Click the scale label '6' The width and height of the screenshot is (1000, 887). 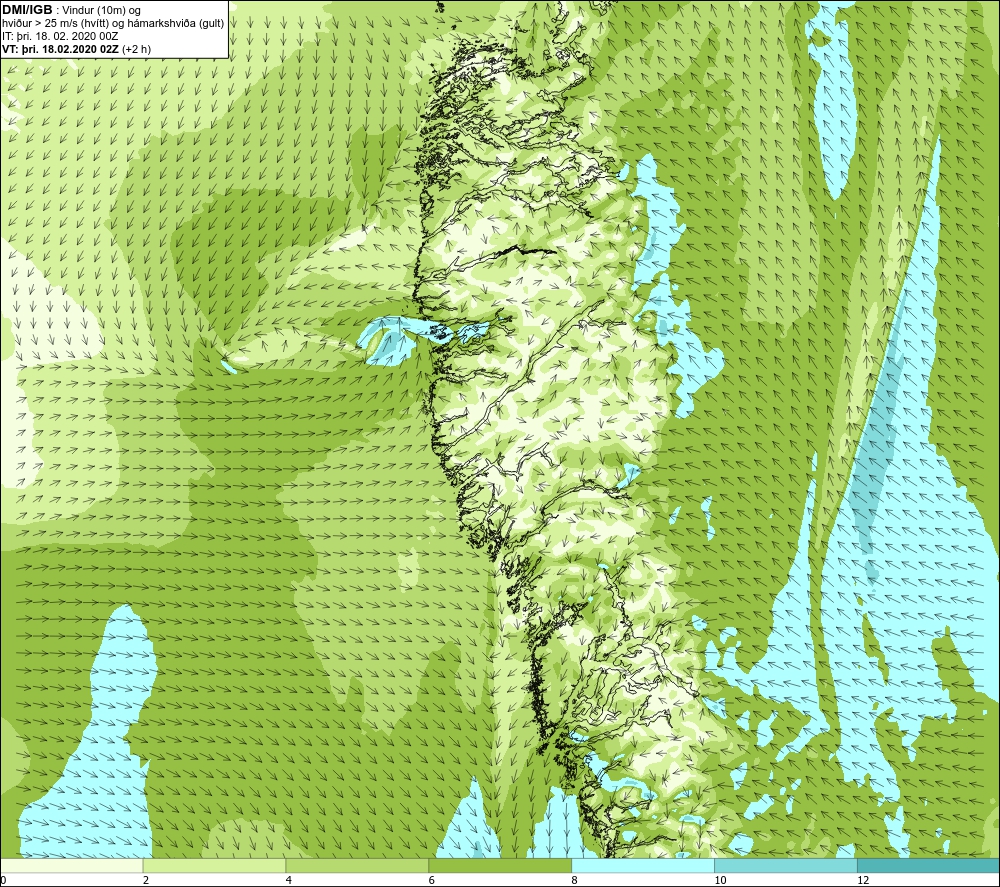[432, 881]
